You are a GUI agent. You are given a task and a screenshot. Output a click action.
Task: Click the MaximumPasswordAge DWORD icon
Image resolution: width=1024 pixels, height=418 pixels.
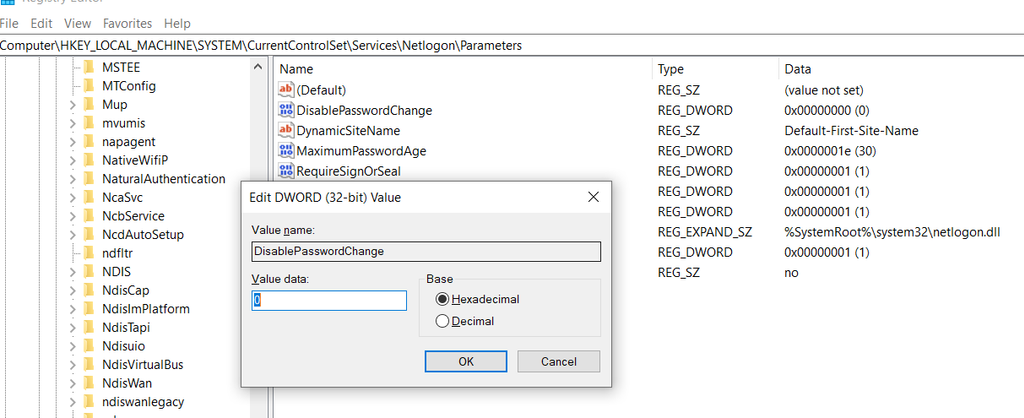click(x=286, y=151)
